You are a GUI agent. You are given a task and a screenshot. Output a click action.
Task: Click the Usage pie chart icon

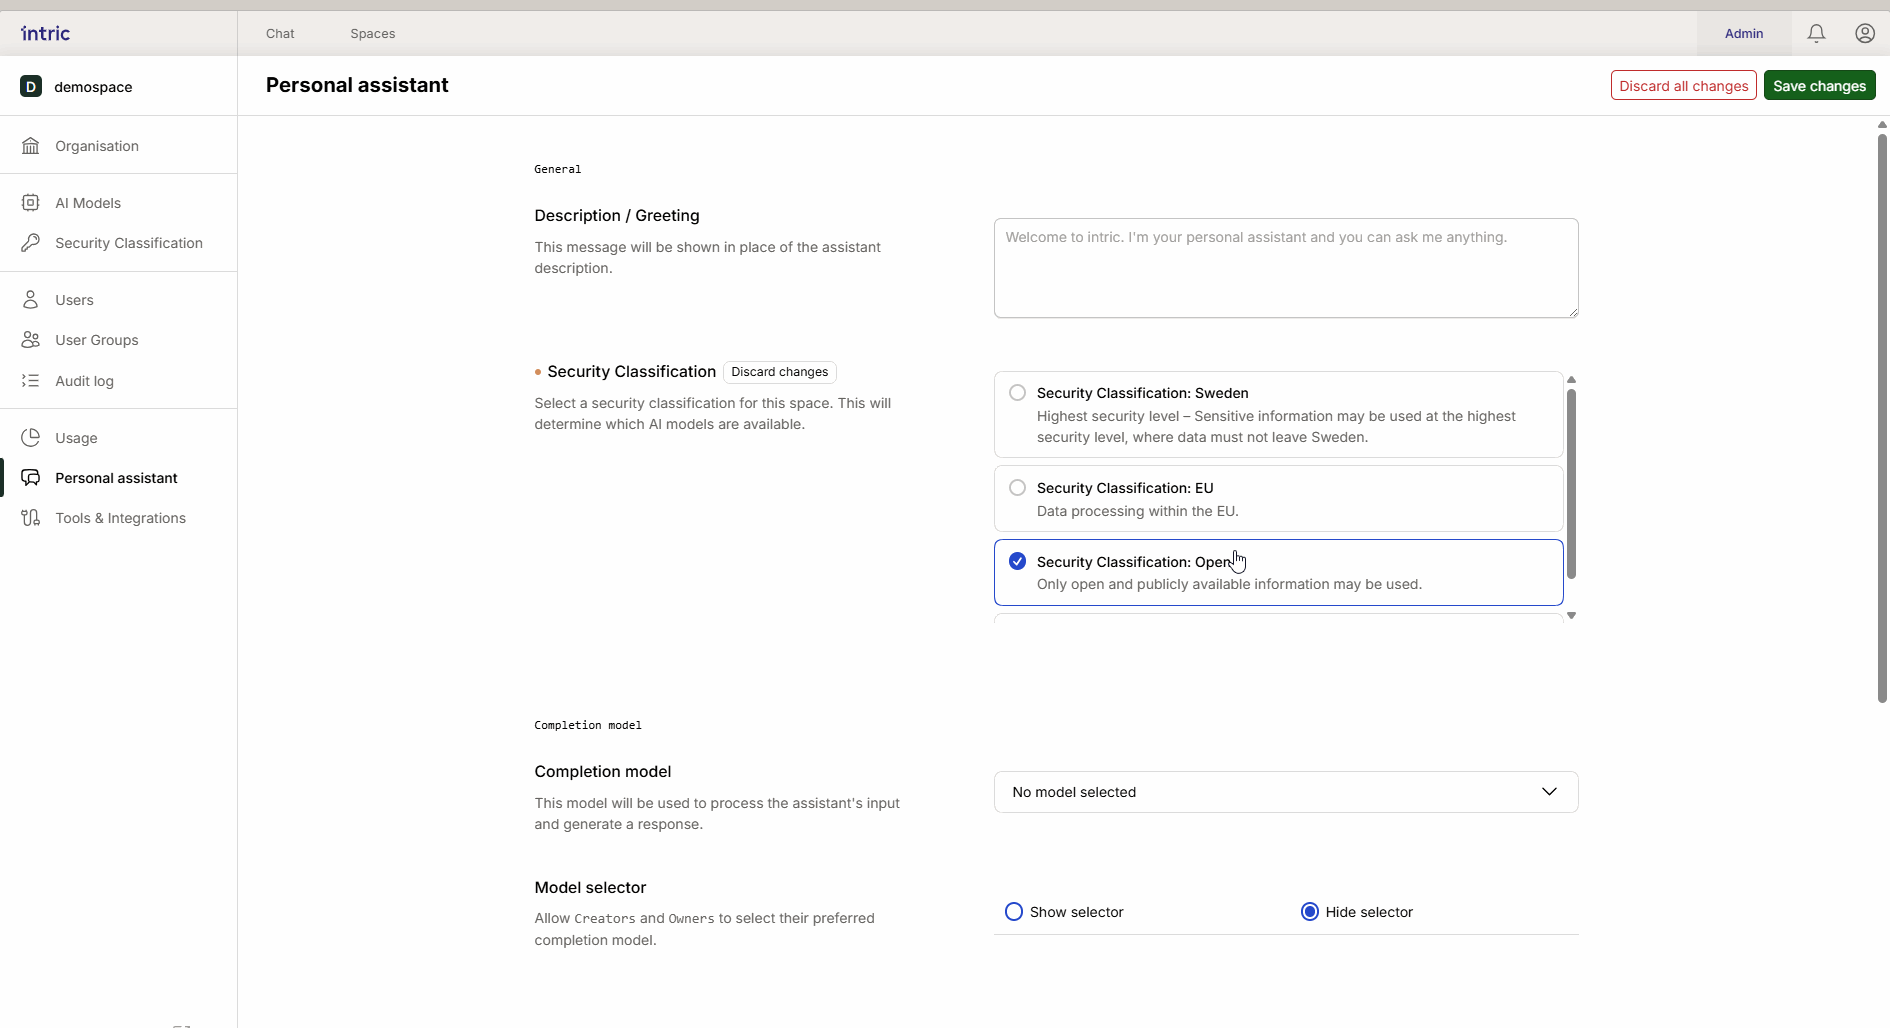click(x=31, y=438)
